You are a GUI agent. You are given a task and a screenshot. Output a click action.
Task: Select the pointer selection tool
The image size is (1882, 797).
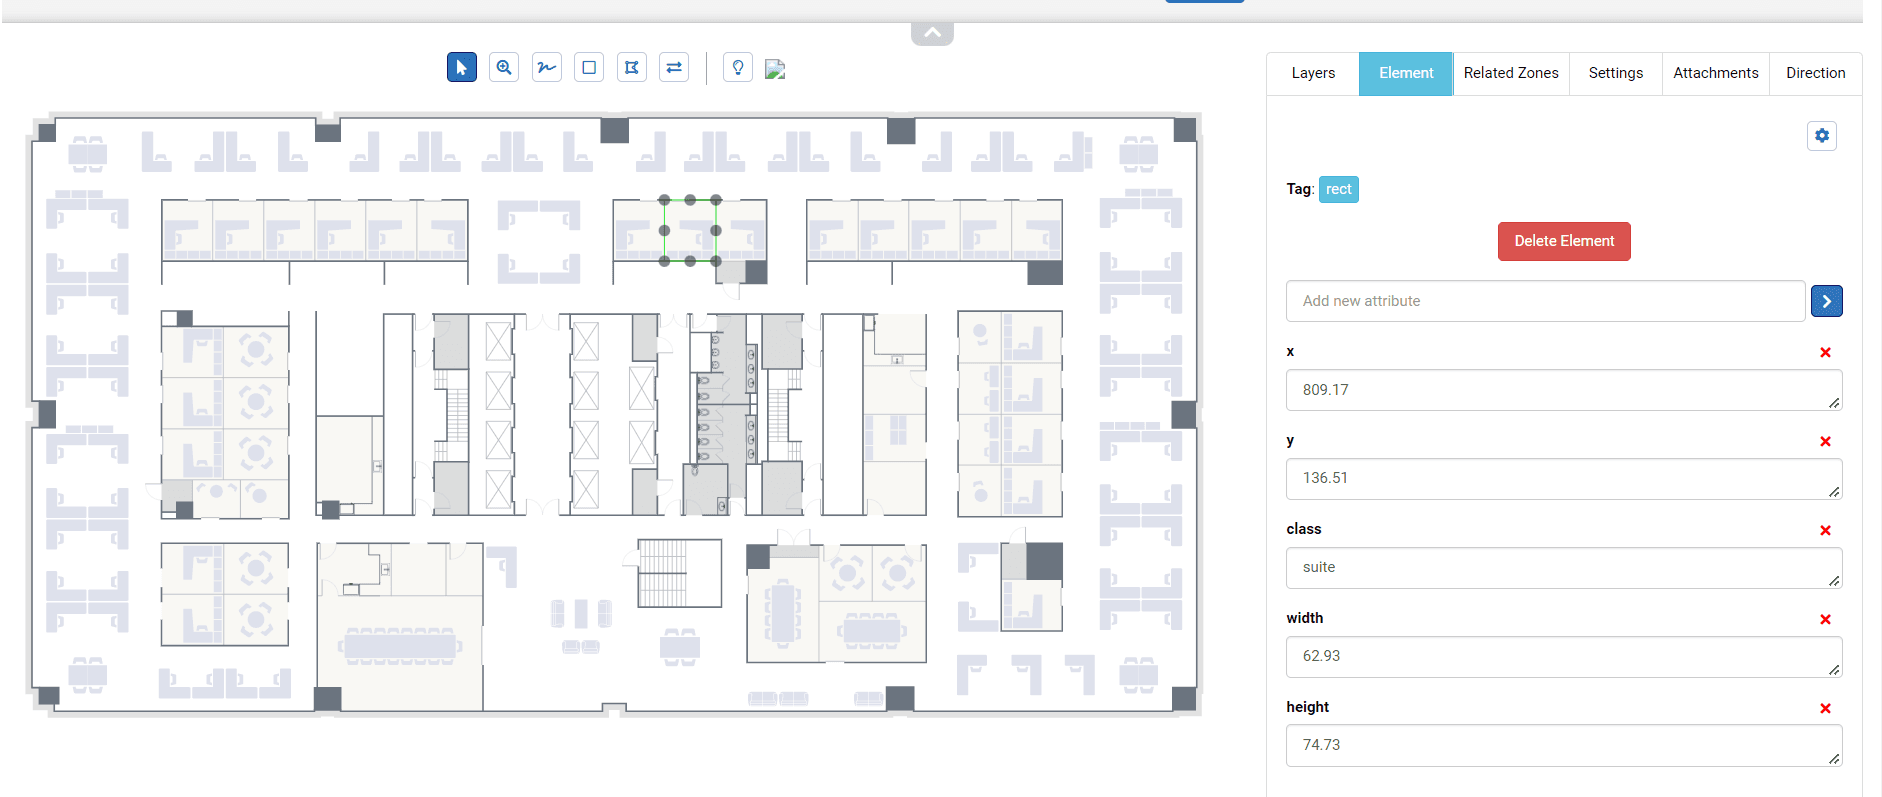coord(461,68)
